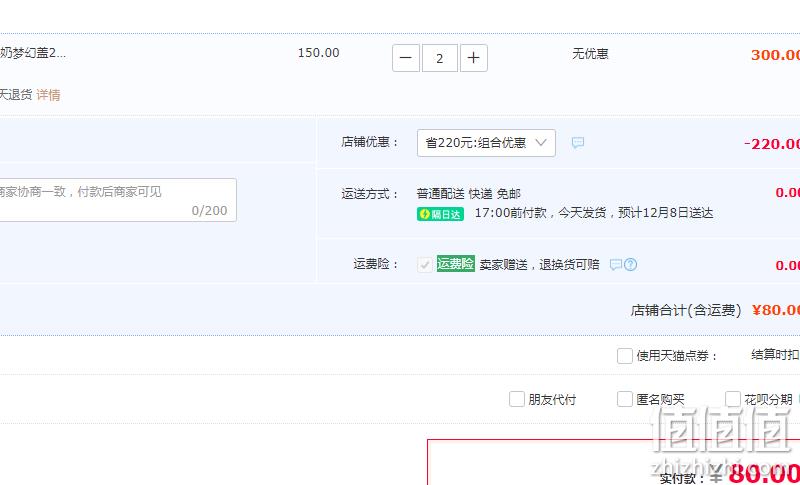Click the 无优惠 text

(590, 54)
